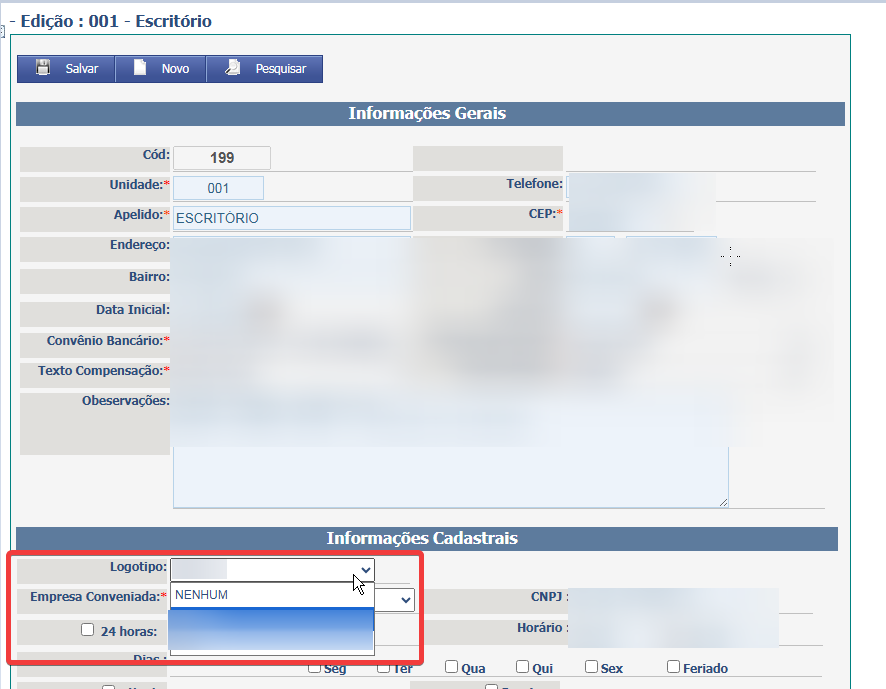Click inside the Obeservações text area
The image size is (886, 689).
(450, 477)
